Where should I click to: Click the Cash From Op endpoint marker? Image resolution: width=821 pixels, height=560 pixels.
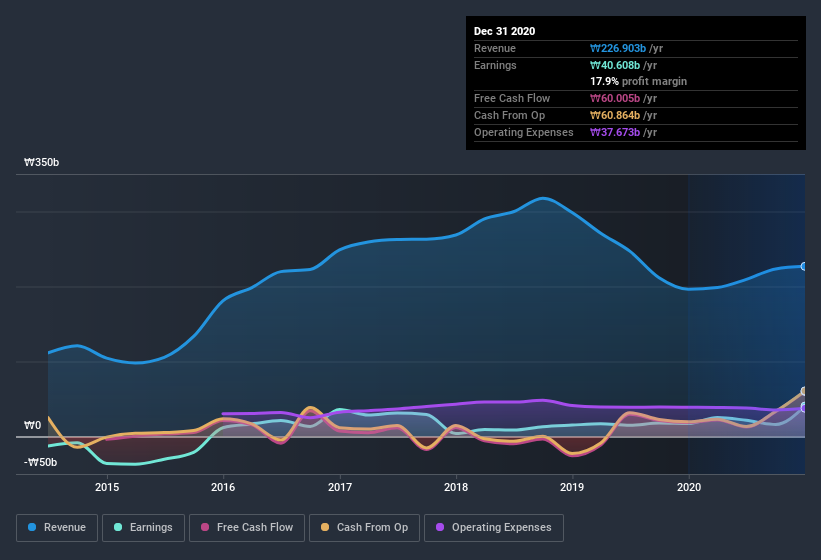(804, 391)
